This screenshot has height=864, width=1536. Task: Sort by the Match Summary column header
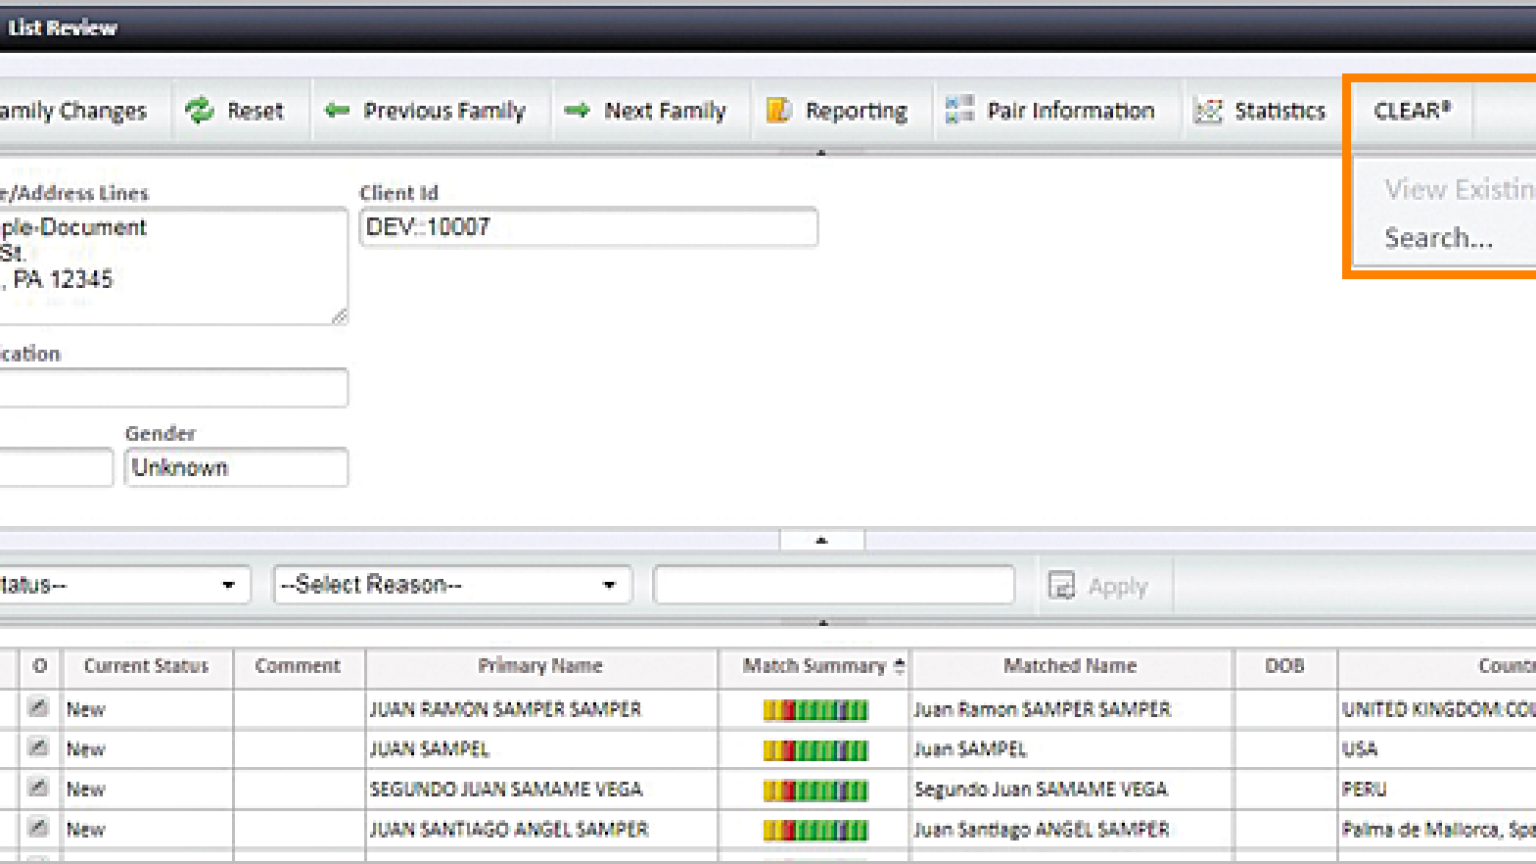coord(814,666)
